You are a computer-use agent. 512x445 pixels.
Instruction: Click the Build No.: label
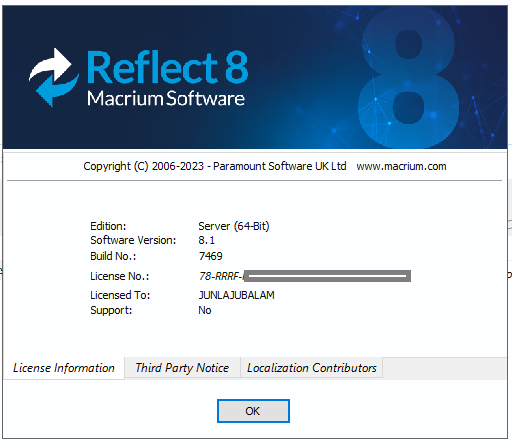[x=113, y=256]
